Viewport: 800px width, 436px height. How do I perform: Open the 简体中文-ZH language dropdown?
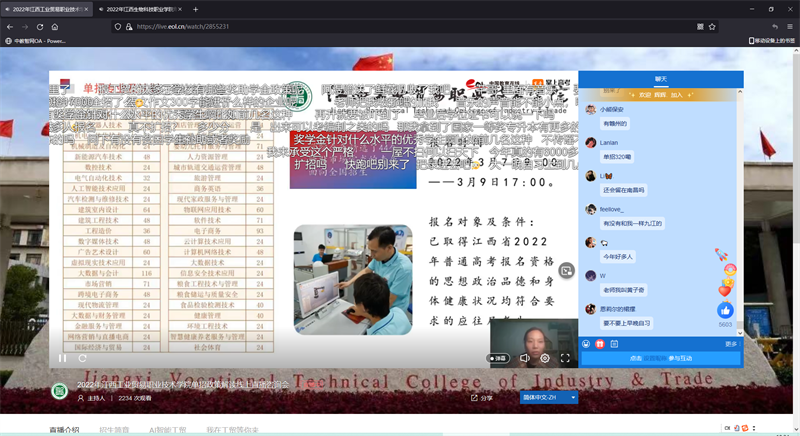(549, 397)
